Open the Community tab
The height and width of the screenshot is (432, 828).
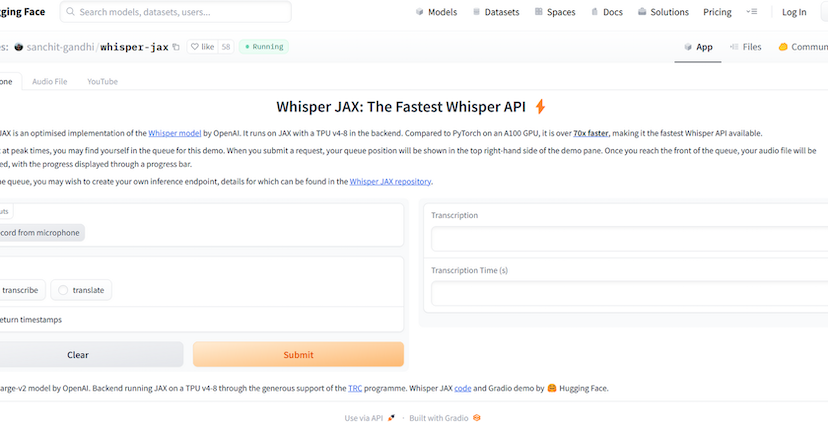coord(803,47)
